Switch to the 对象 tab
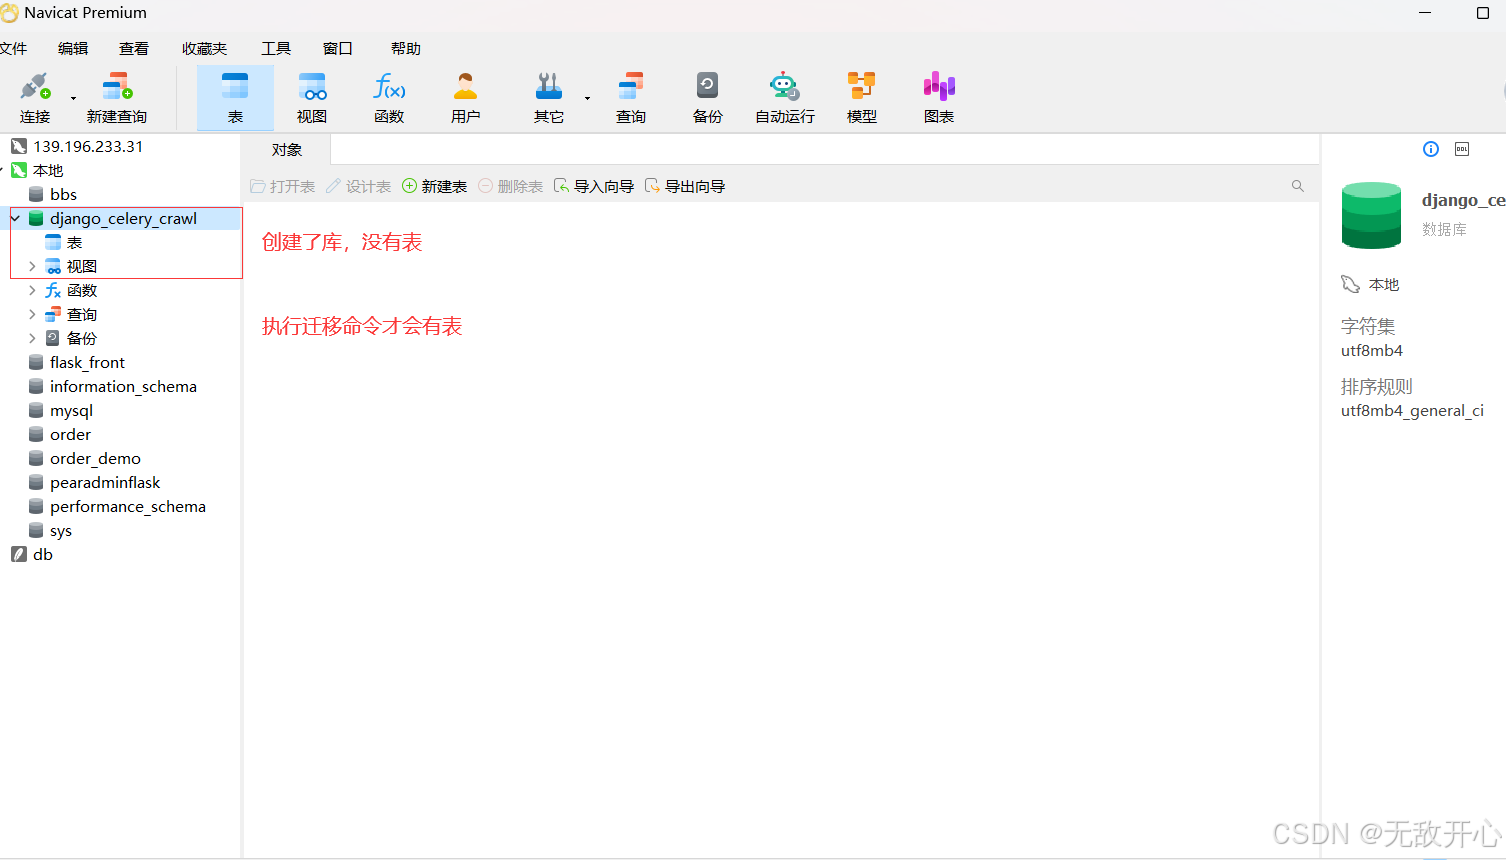This screenshot has width=1506, height=860. click(287, 150)
